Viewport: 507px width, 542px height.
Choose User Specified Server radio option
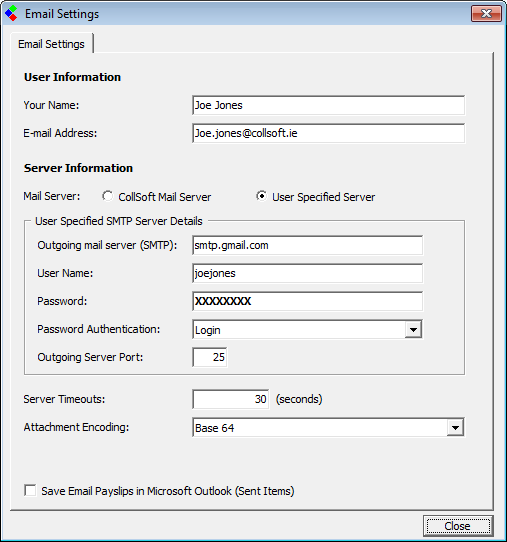[261, 196]
